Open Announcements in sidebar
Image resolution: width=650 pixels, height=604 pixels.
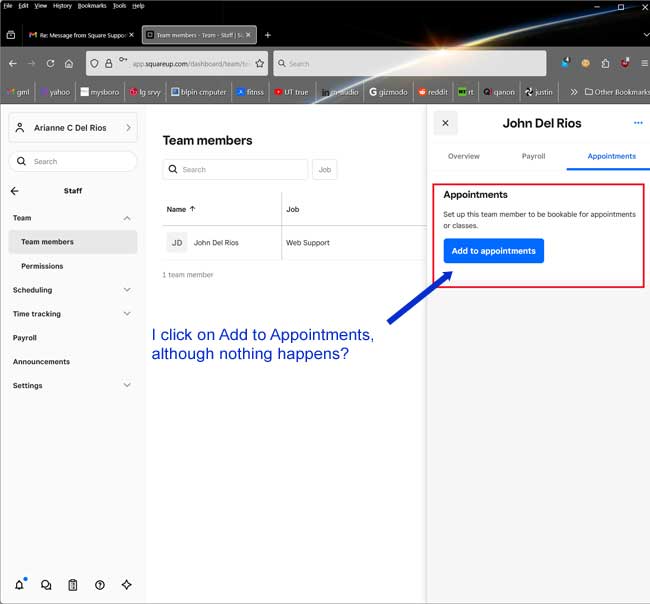pos(41,361)
